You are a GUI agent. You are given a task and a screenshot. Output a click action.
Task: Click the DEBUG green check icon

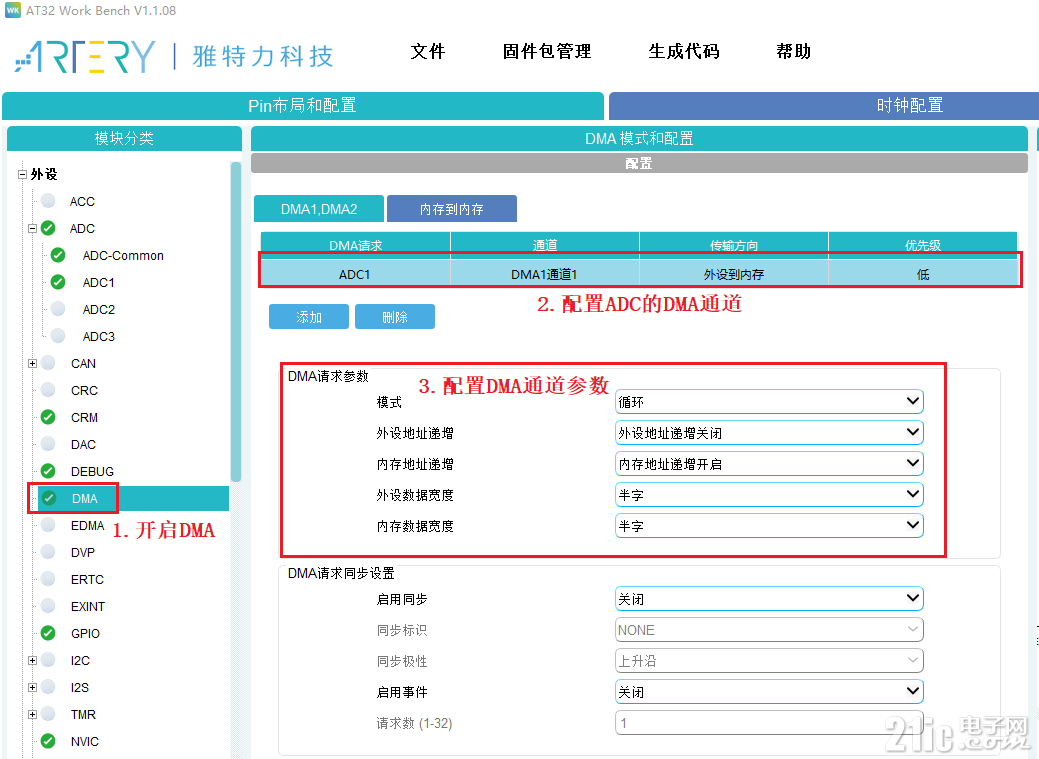tap(48, 471)
